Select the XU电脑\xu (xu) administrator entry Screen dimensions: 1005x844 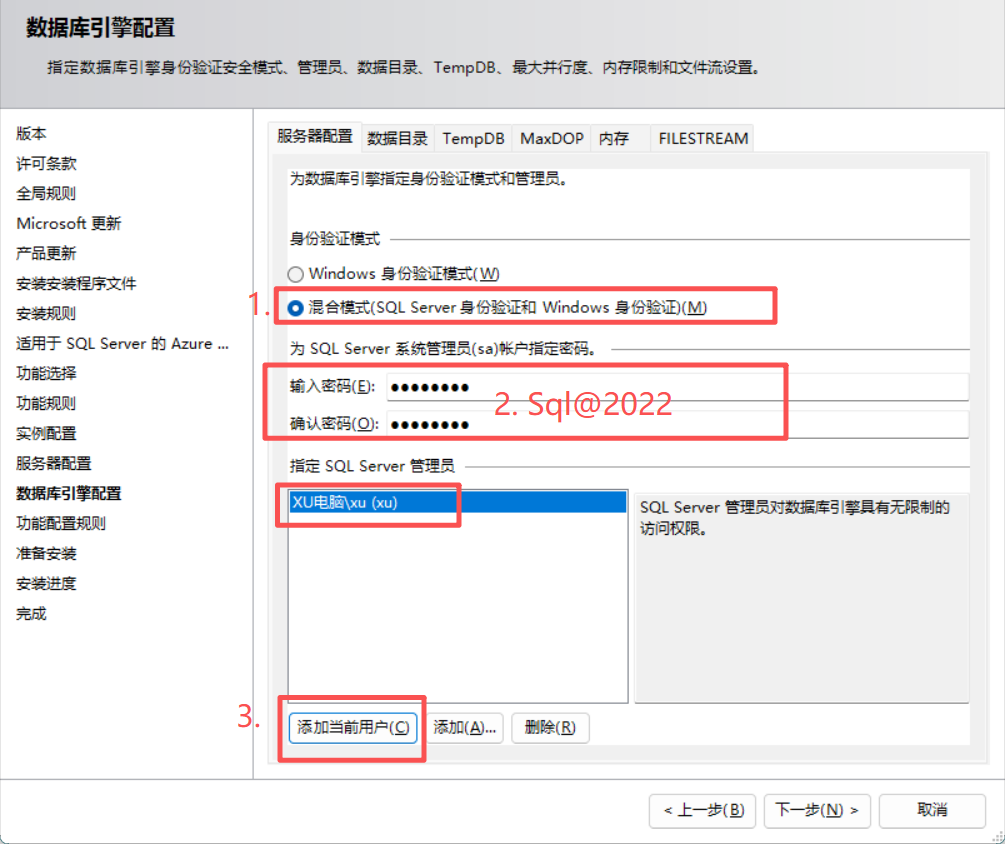[x=458, y=502]
